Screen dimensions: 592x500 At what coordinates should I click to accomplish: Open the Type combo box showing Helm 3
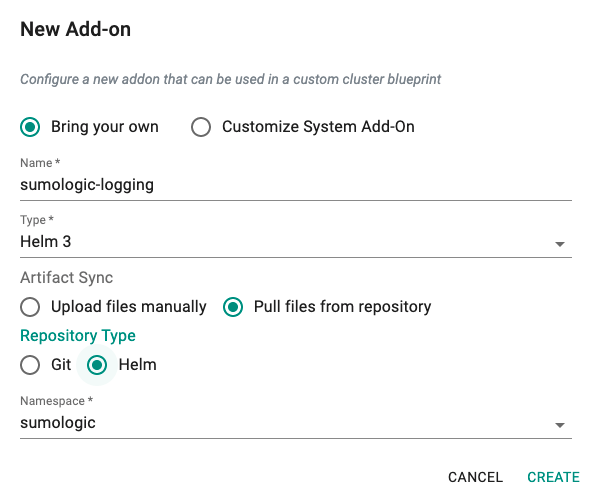[296, 242]
